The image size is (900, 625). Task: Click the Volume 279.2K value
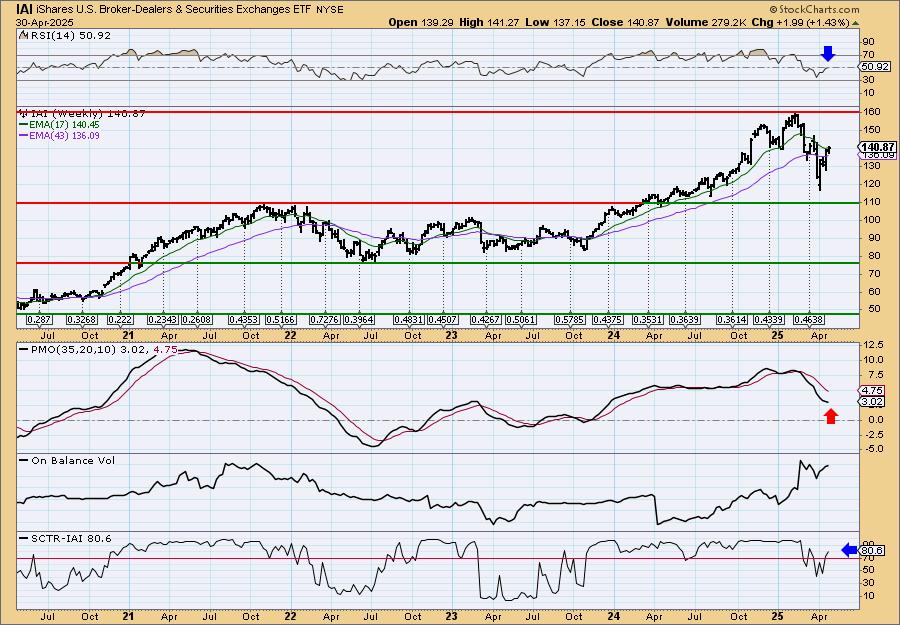coord(704,22)
